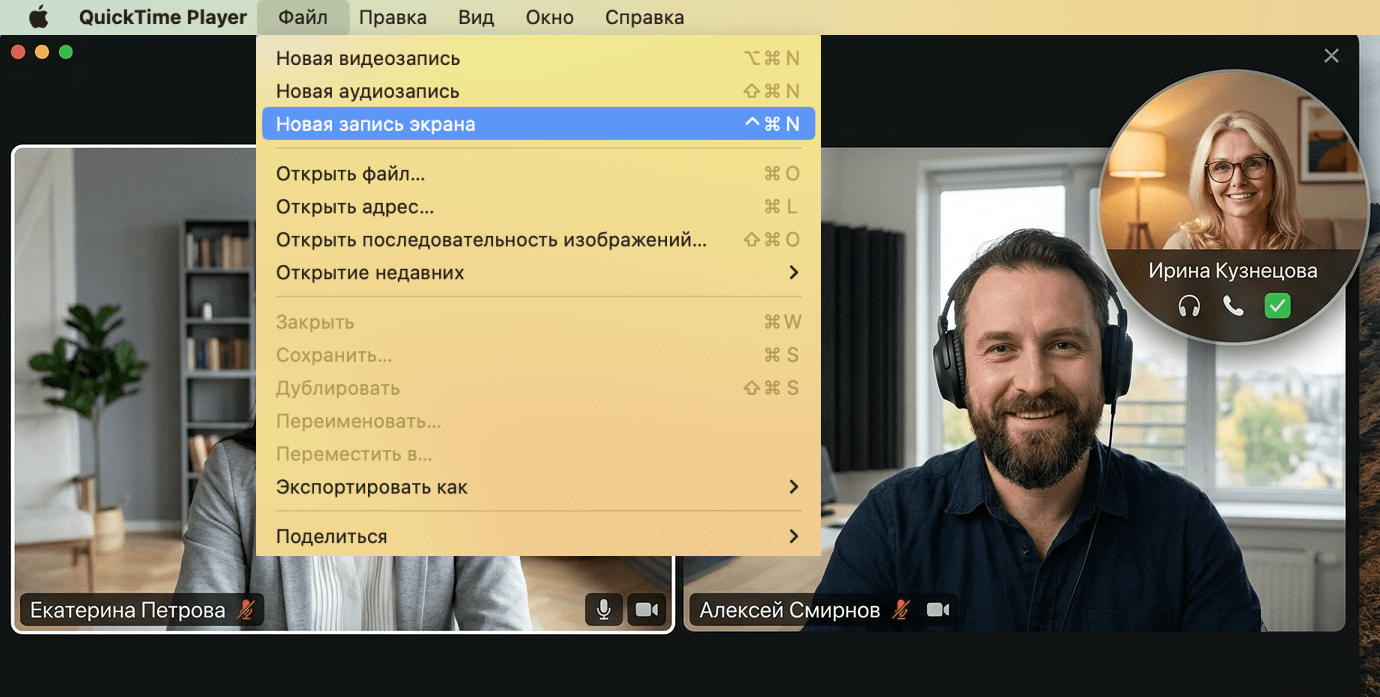
Task: Expand the Поделиться submenu
Action: pyautogui.click(x=538, y=537)
